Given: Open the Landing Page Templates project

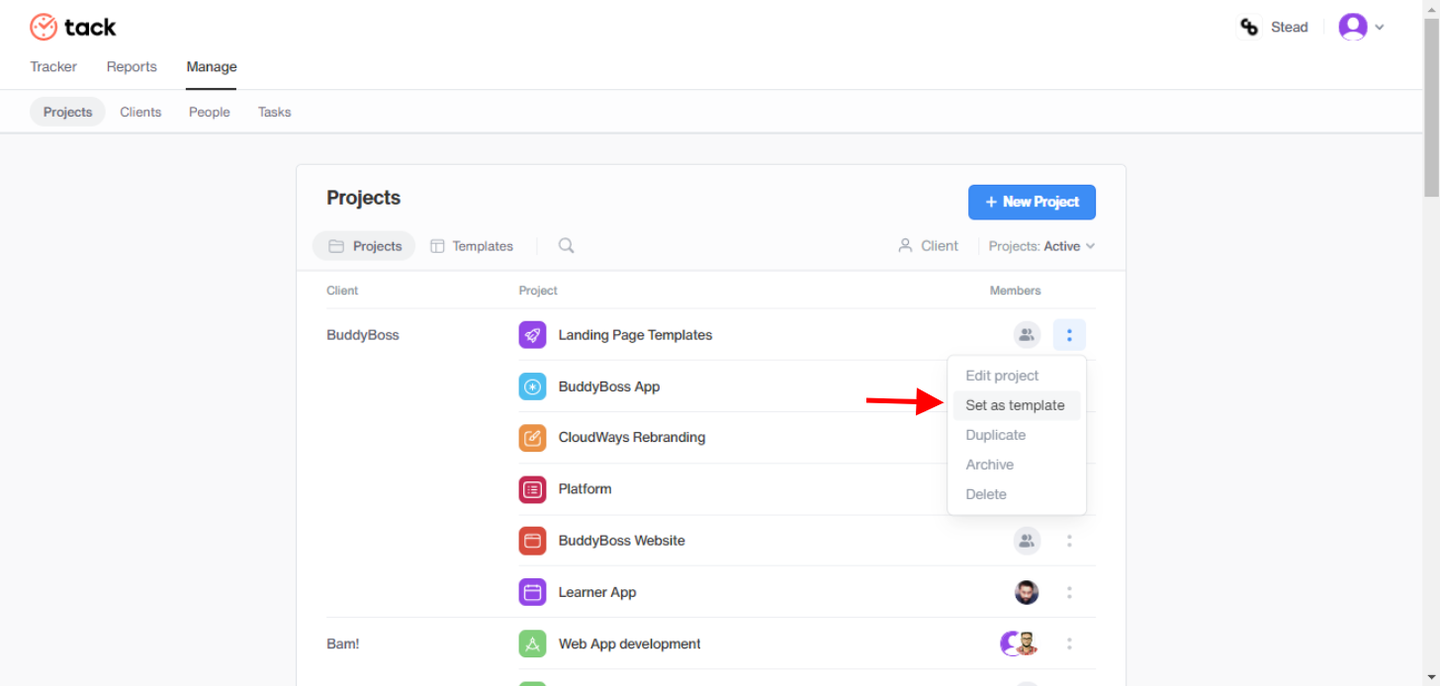Looking at the screenshot, I should coord(635,335).
